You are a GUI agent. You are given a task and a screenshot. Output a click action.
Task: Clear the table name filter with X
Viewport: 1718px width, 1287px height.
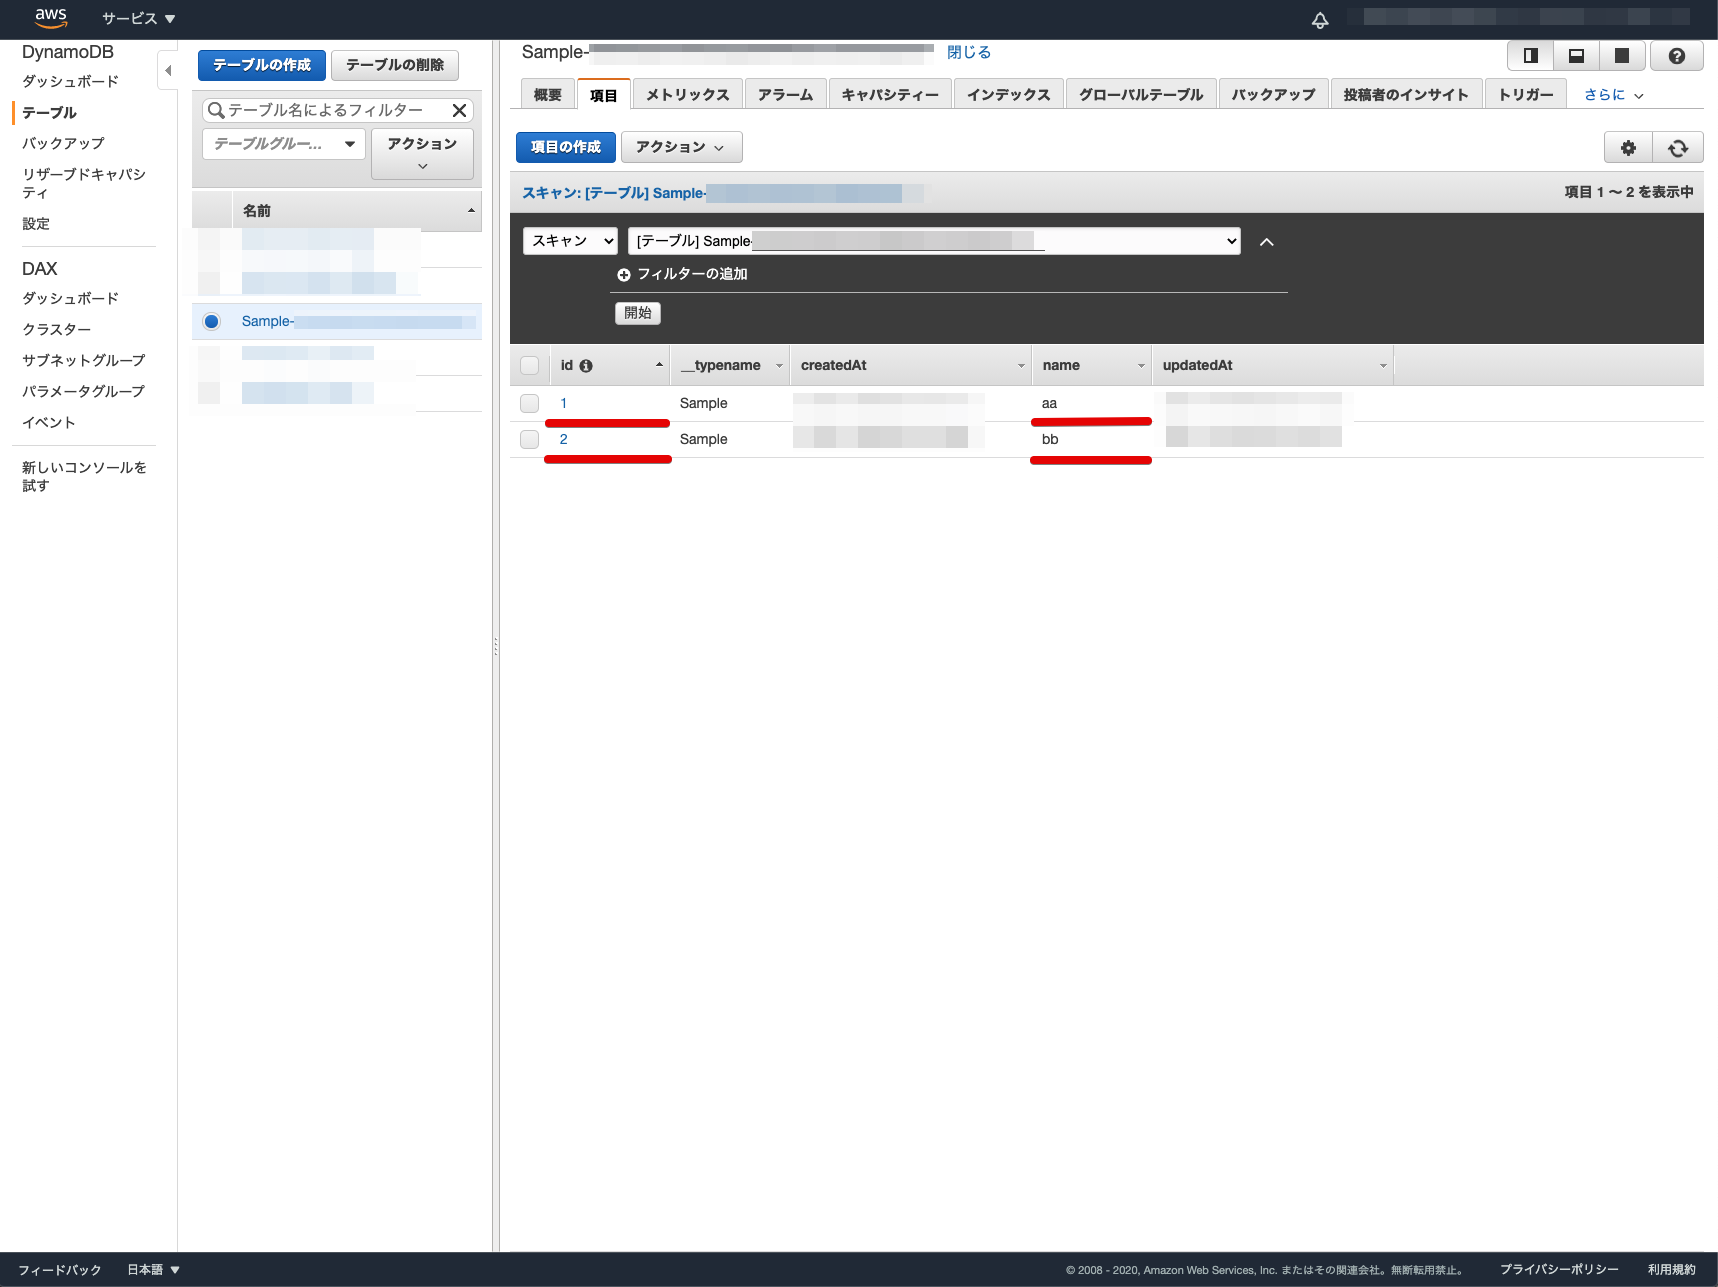[x=460, y=110]
